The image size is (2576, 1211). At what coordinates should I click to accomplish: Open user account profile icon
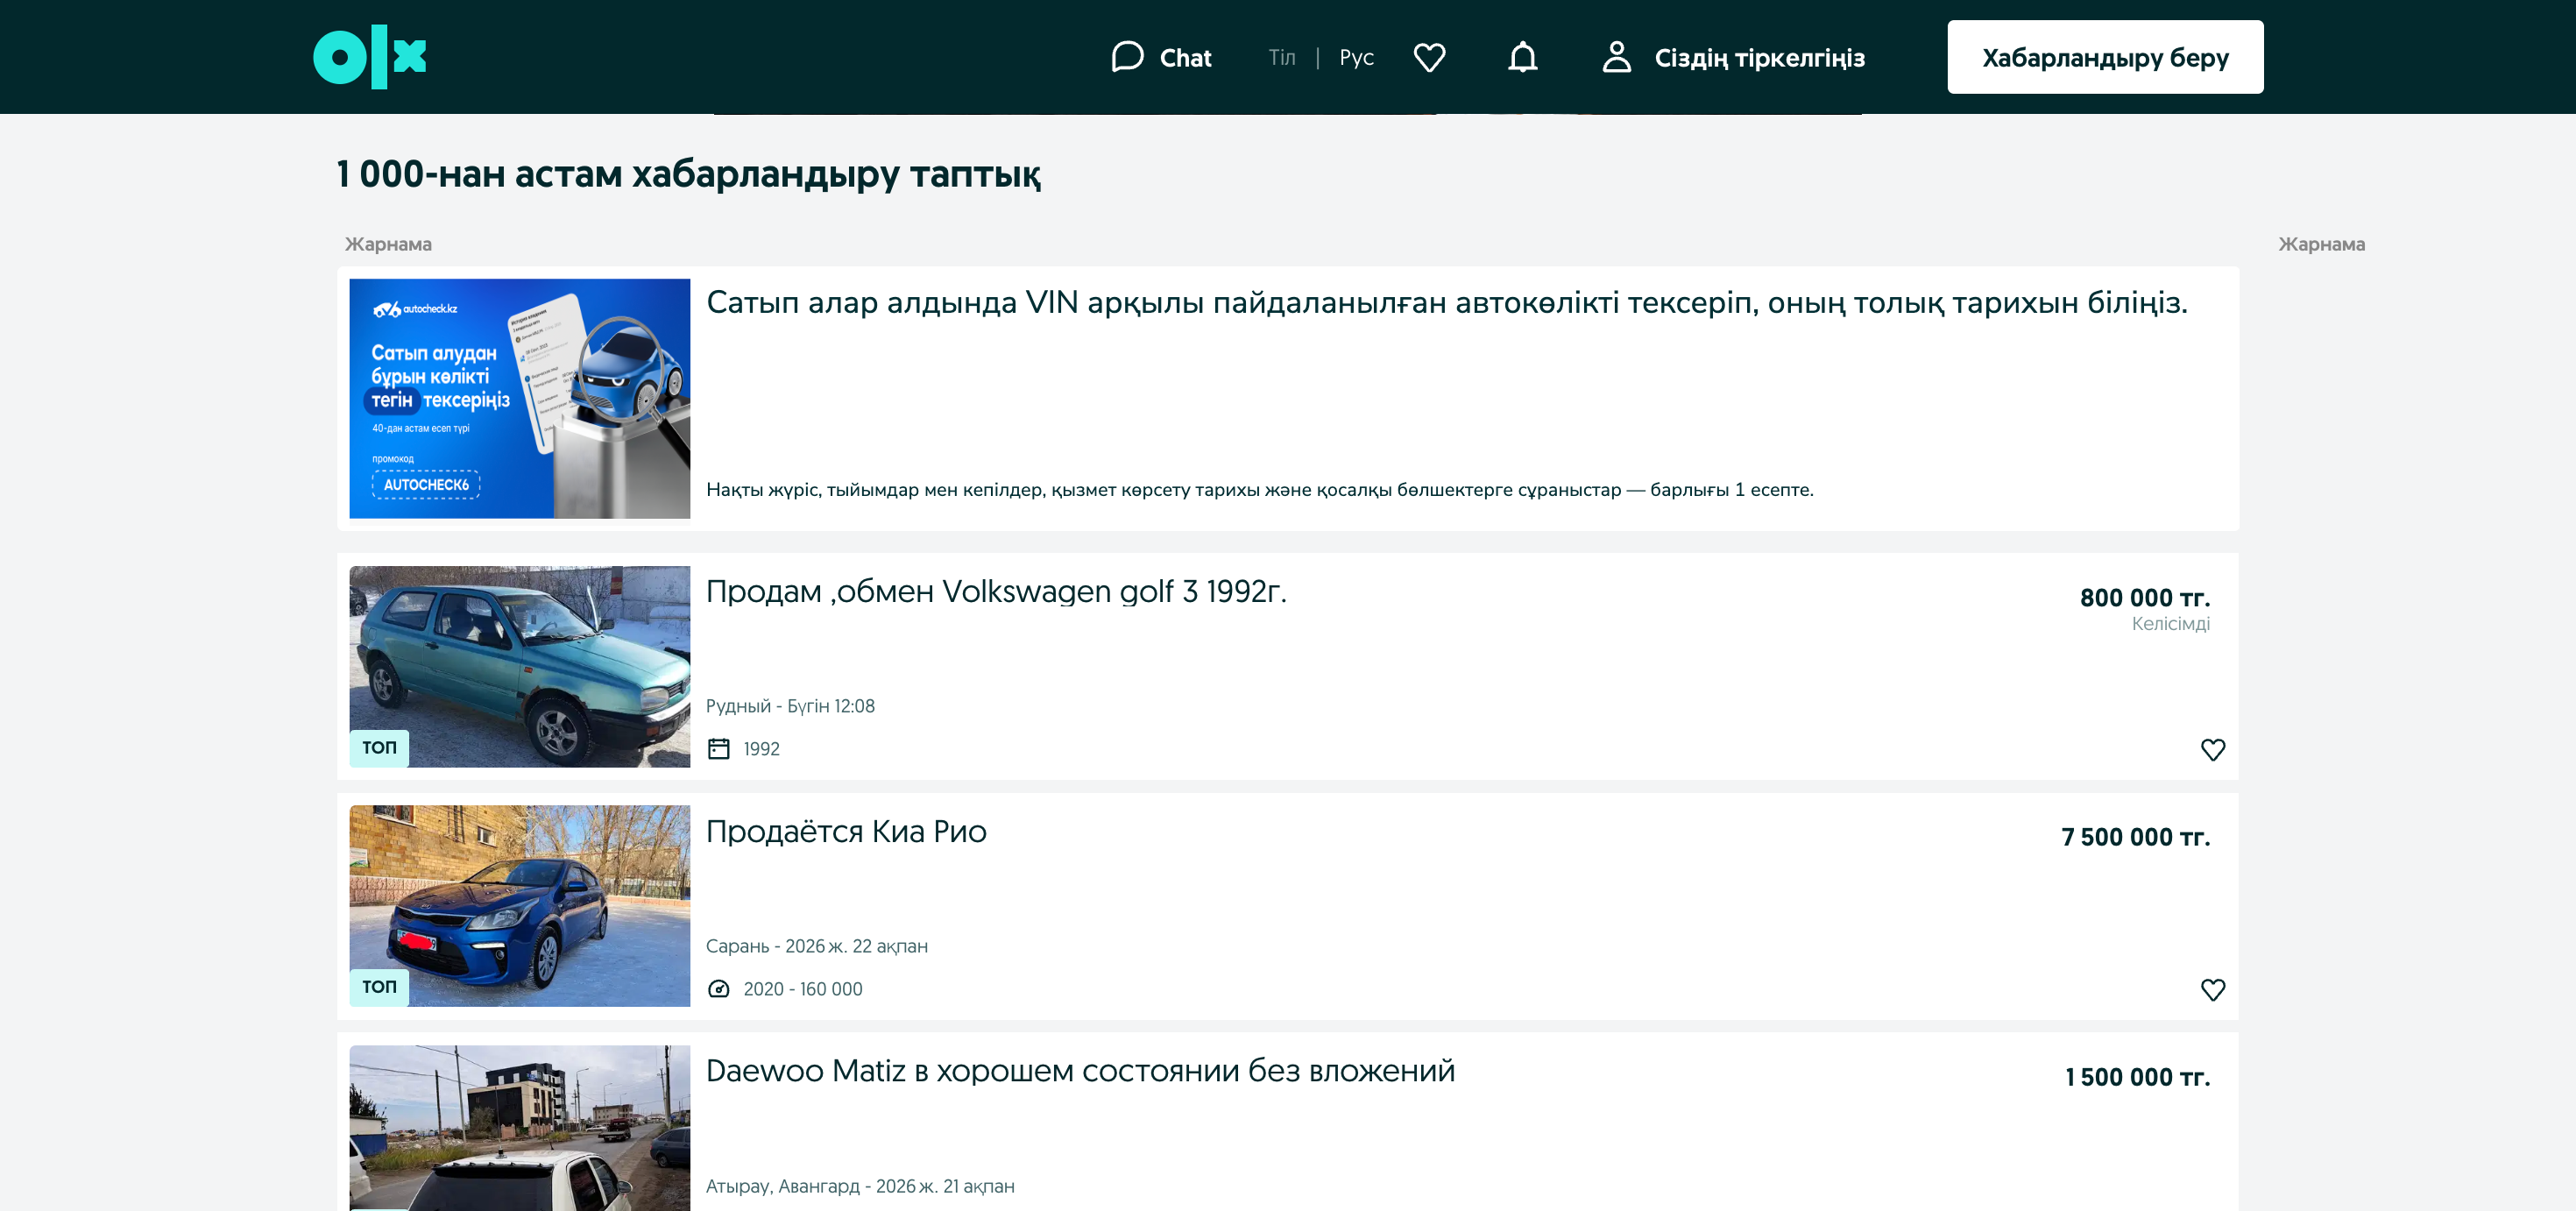1616,57
